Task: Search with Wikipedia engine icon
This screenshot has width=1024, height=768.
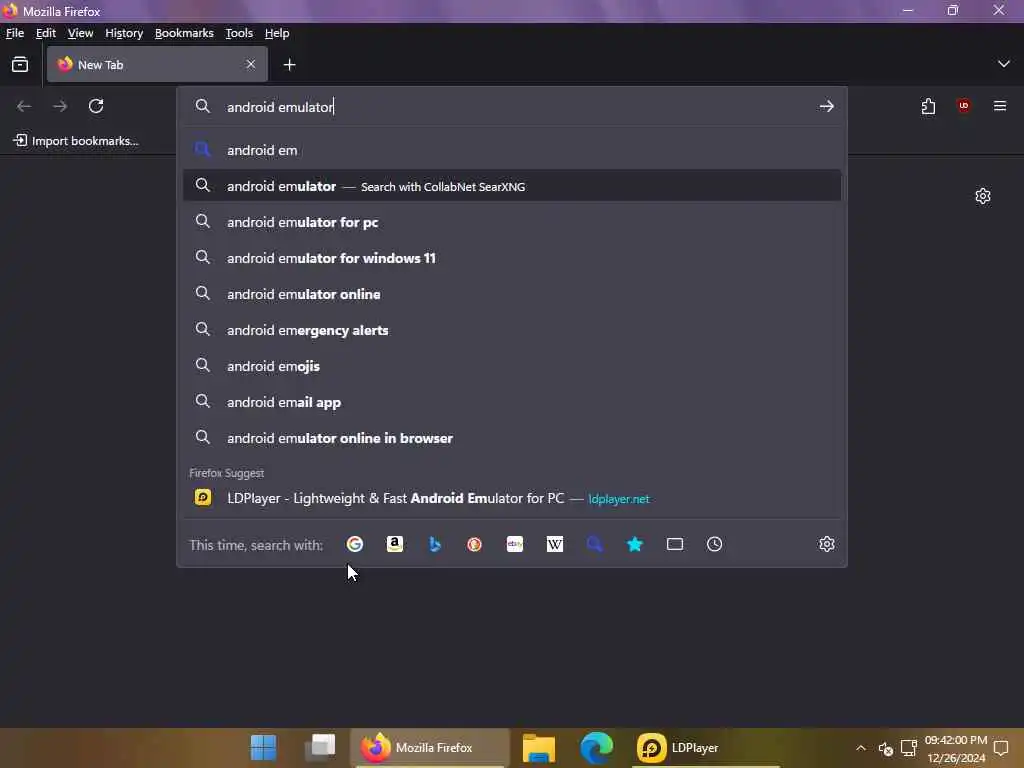Action: pos(554,544)
